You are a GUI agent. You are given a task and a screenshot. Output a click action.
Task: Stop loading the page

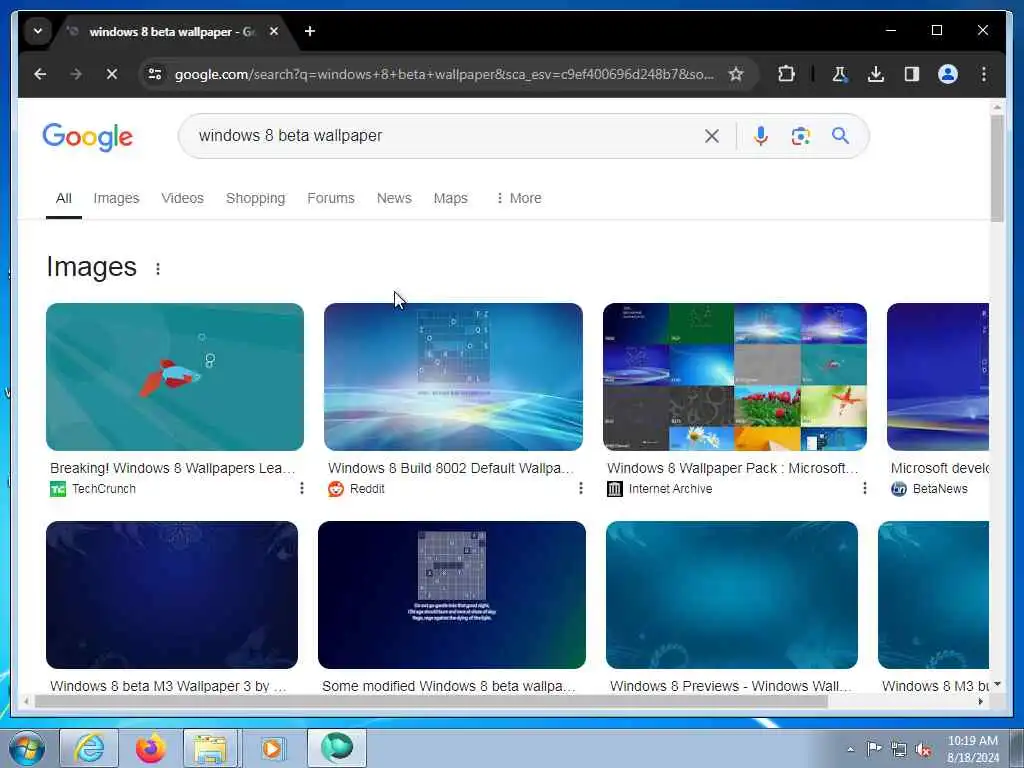112,74
